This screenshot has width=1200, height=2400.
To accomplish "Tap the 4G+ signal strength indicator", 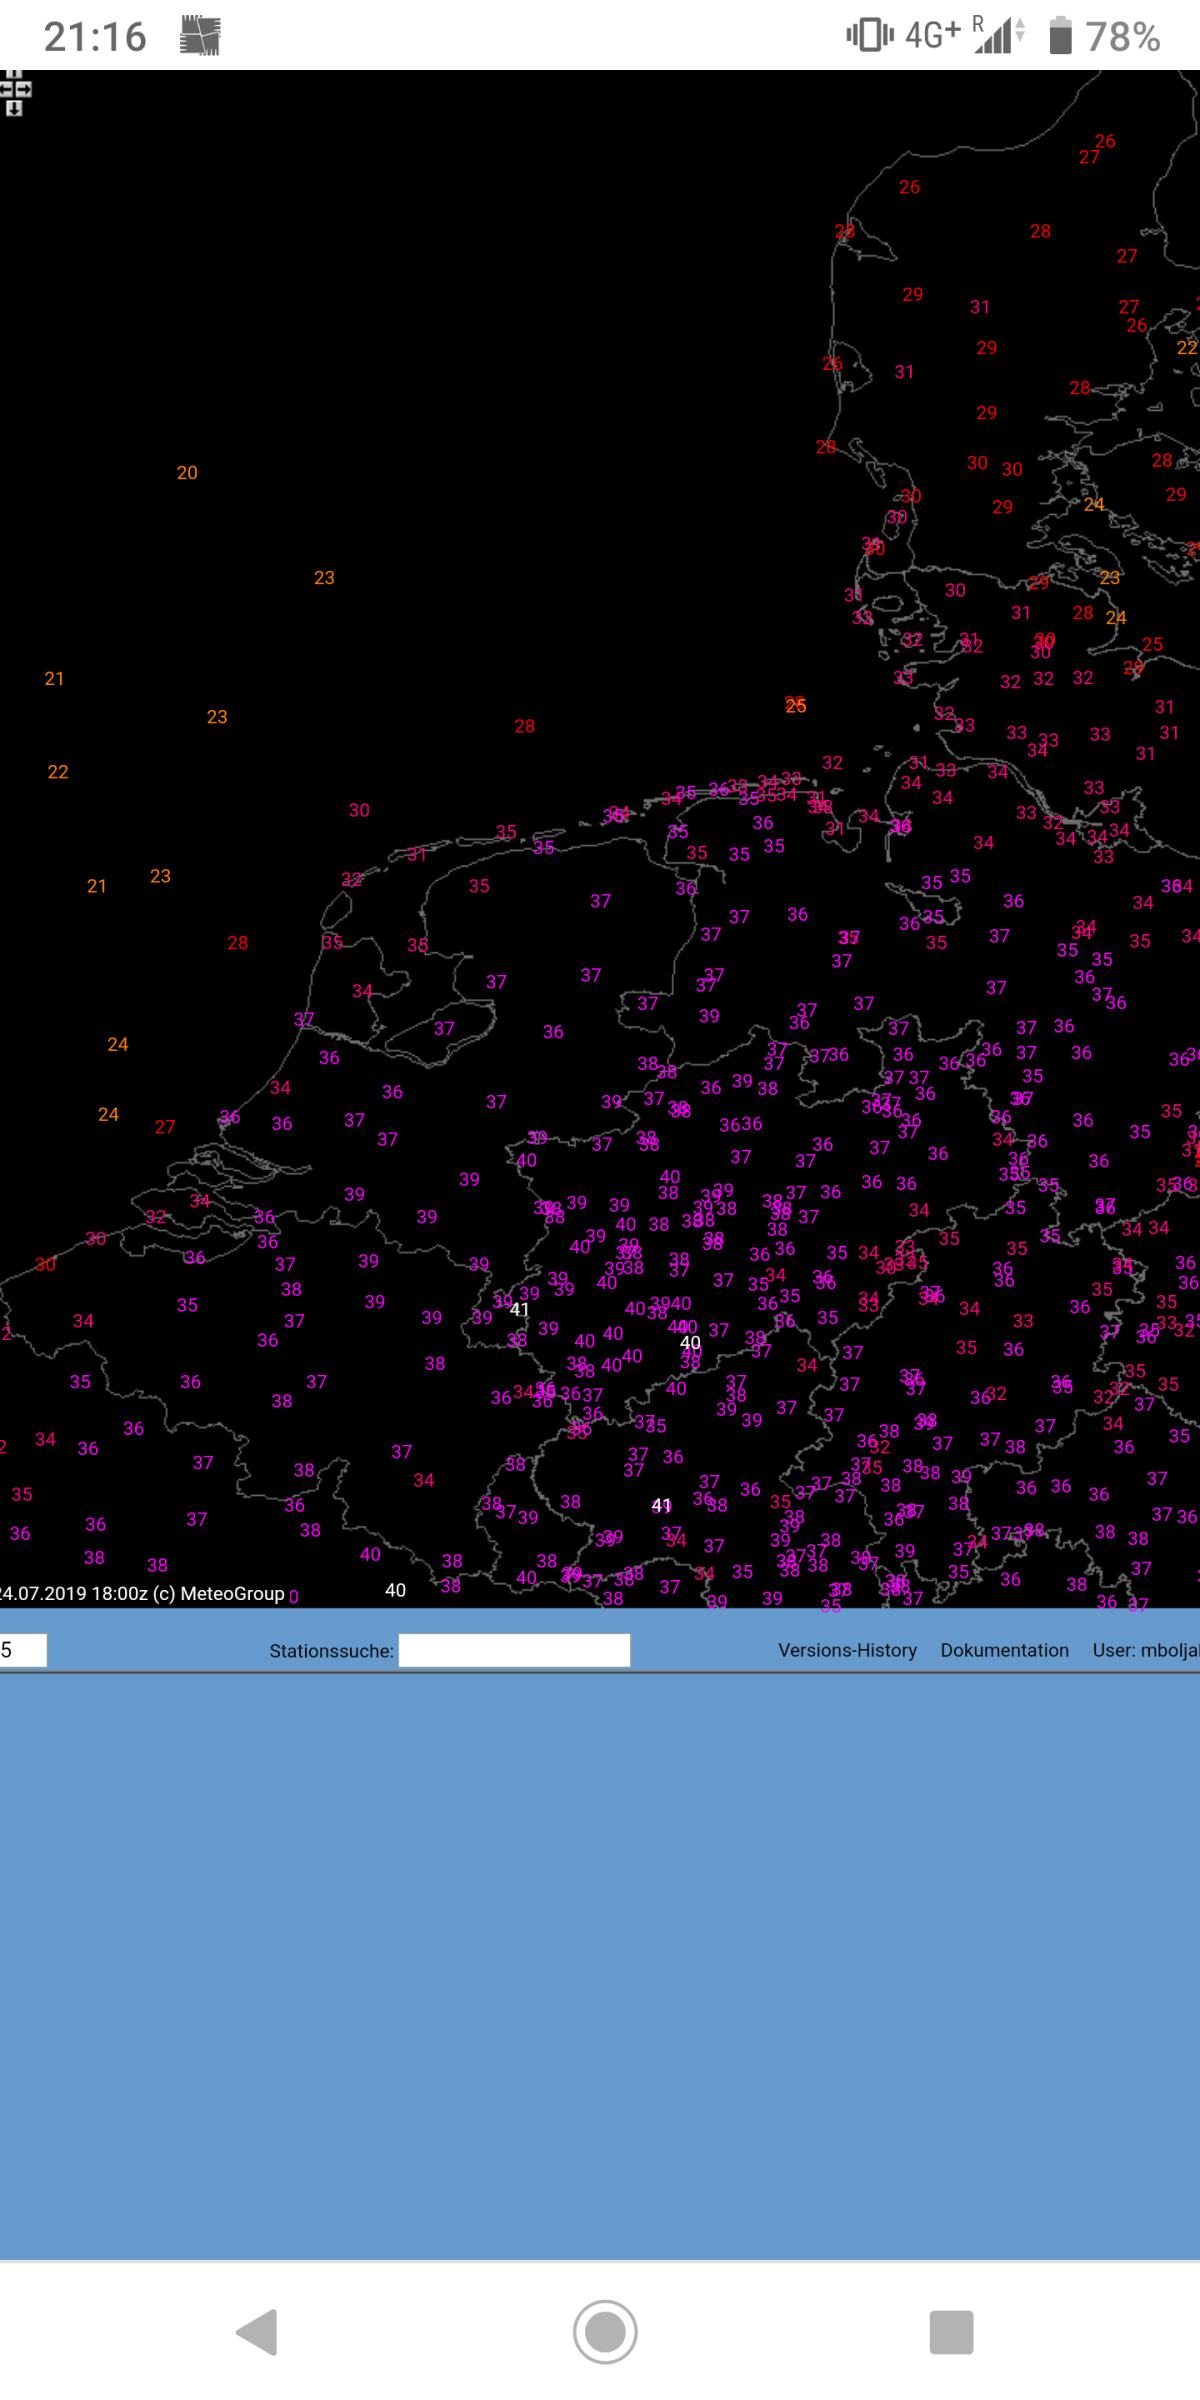I will click(x=965, y=35).
